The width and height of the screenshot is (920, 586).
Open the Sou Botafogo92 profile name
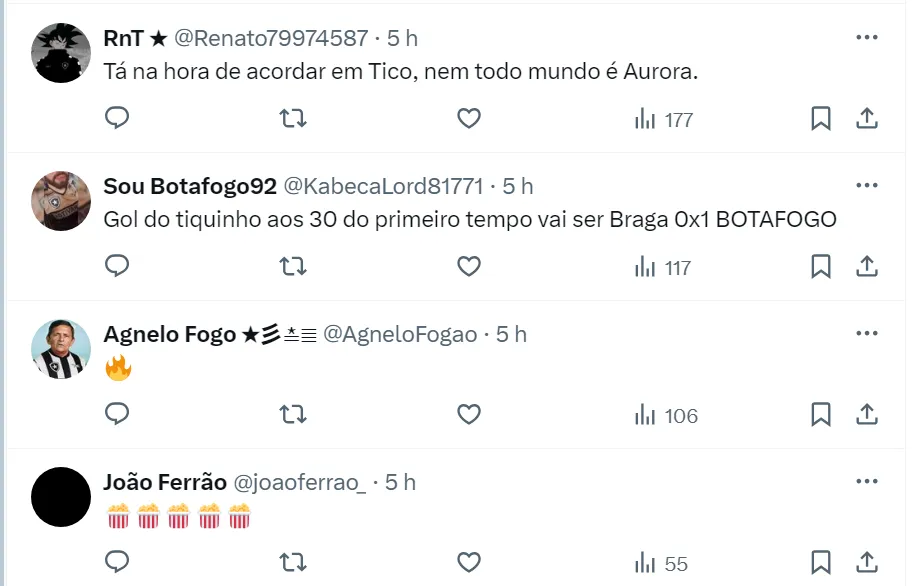tap(190, 186)
